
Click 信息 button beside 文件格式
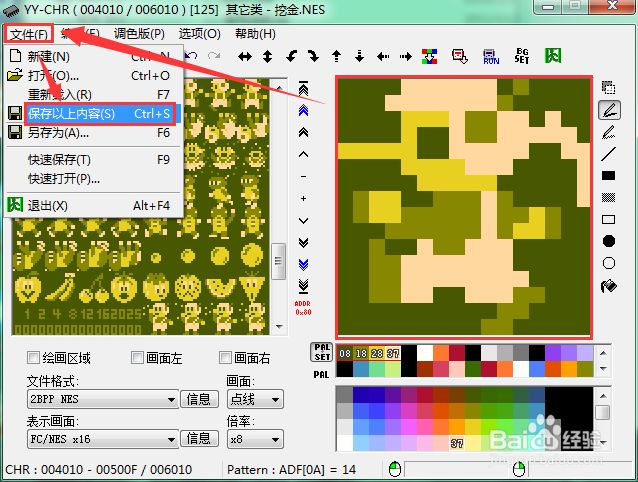pyautogui.click(x=199, y=399)
